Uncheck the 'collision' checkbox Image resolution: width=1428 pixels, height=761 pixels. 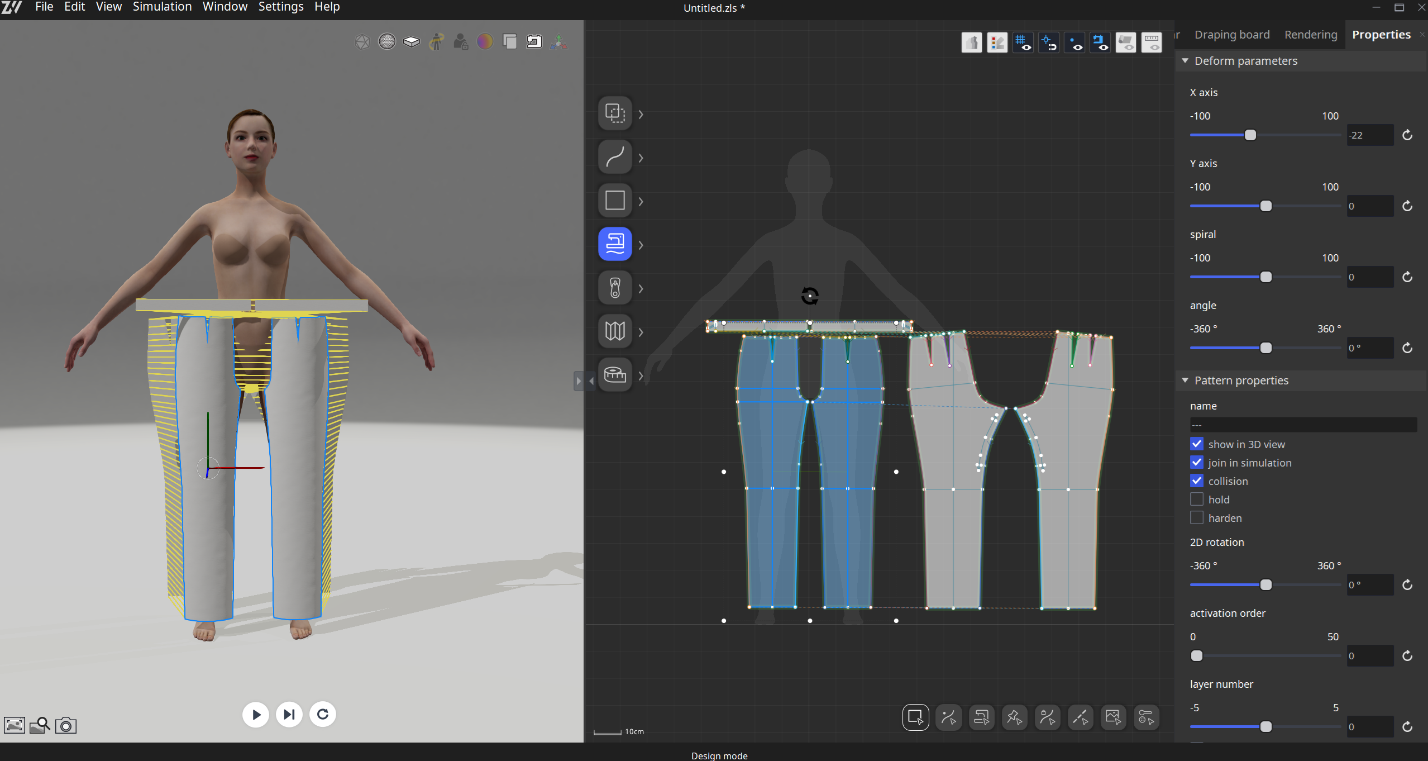click(1196, 481)
